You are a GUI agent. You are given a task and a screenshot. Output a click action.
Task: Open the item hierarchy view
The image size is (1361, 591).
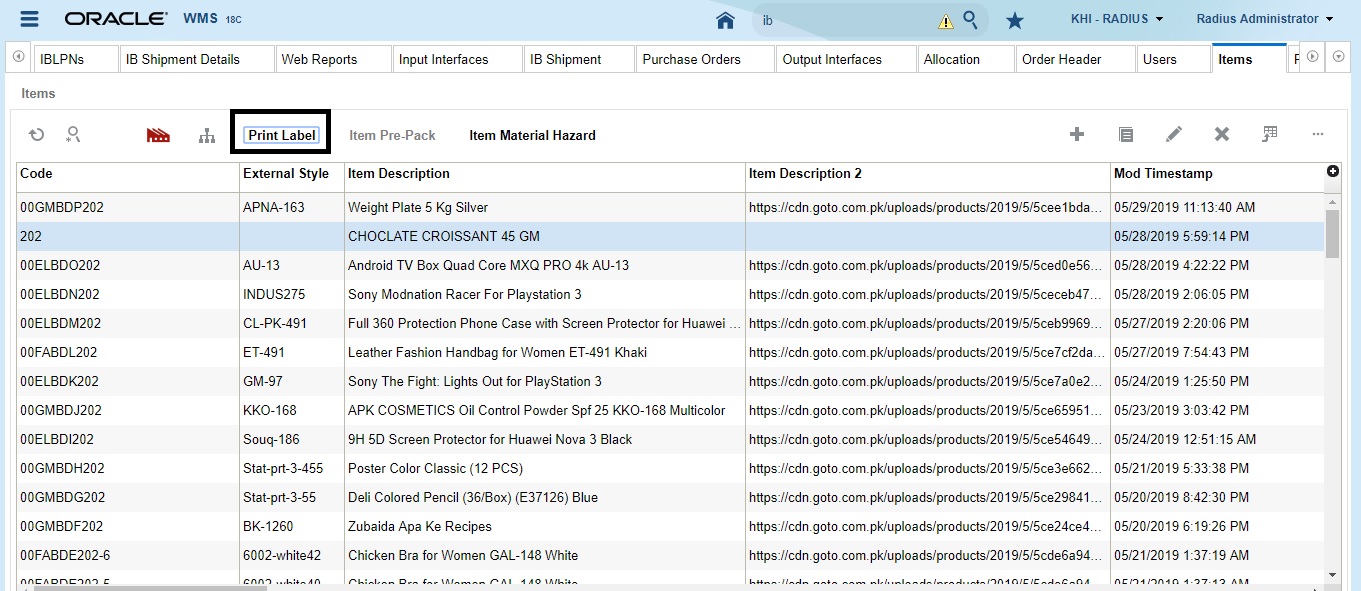tap(206, 133)
